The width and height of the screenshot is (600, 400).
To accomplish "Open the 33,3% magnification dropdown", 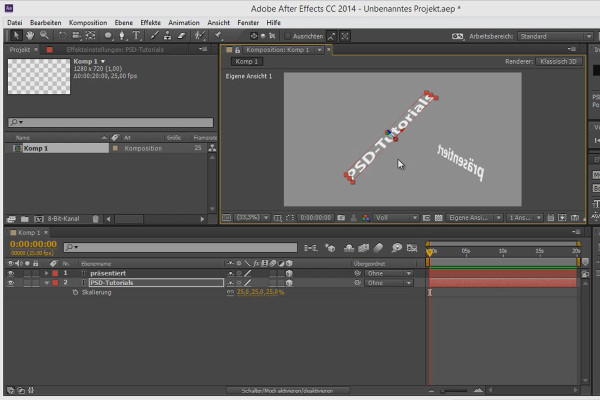I will tap(252, 218).
